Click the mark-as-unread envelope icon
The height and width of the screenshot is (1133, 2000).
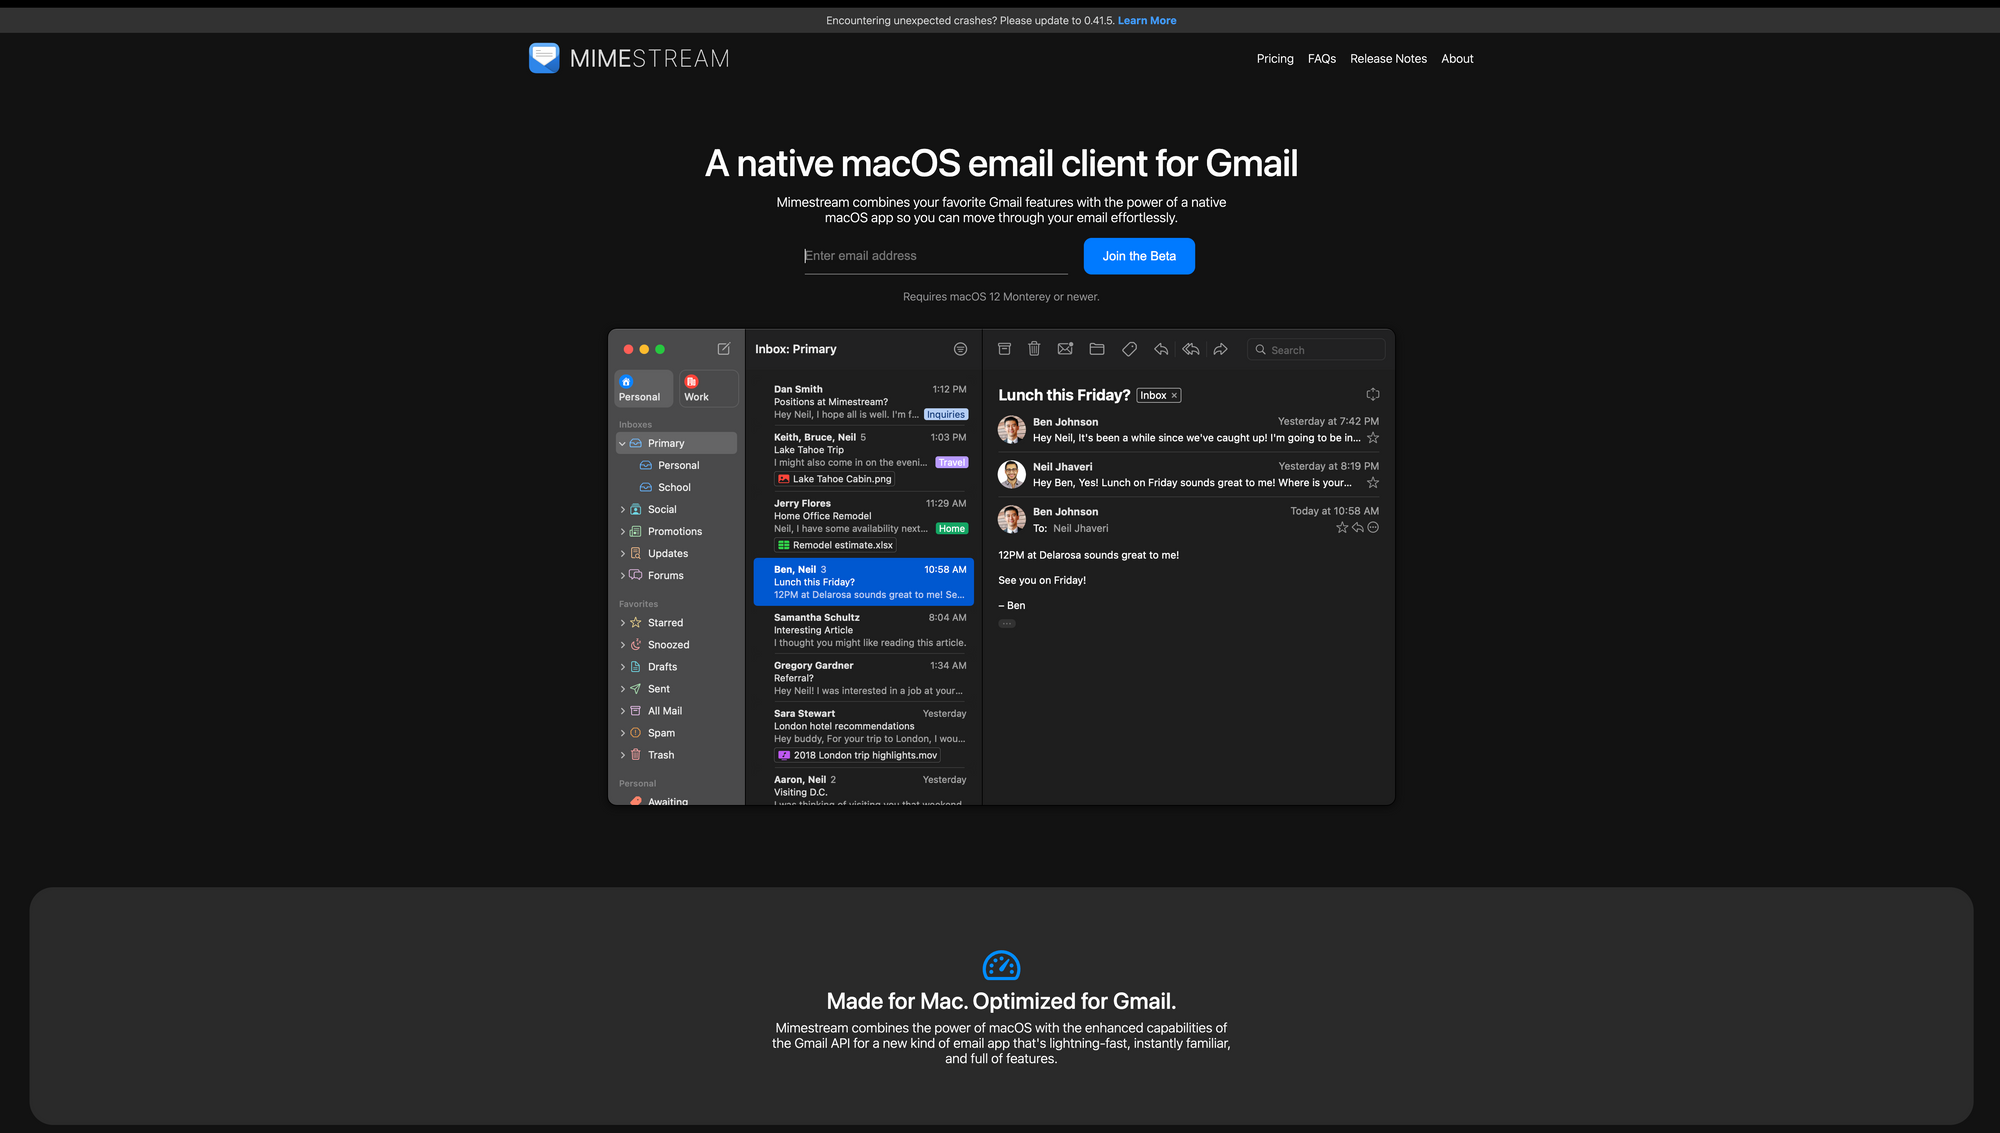tap(1065, 349)
